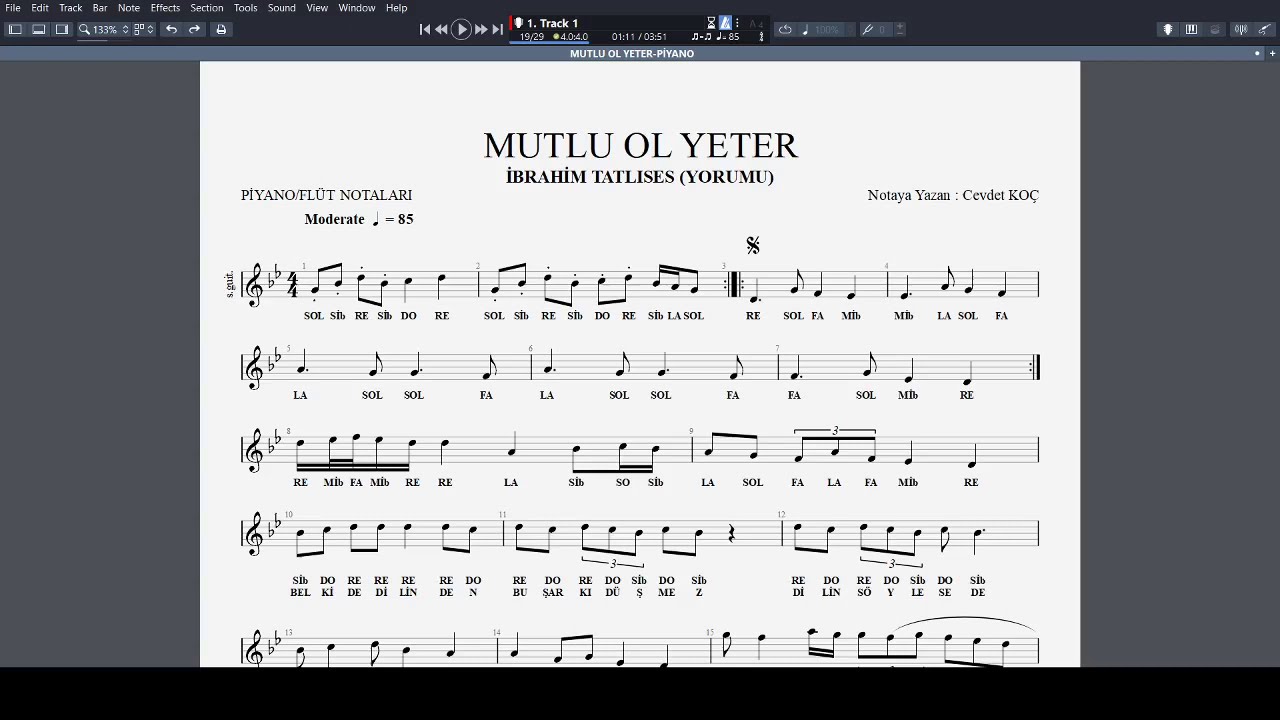This screenshot has width=1280, height=720.
Task: Open the Track menu
Action: [x=71, y=8]
